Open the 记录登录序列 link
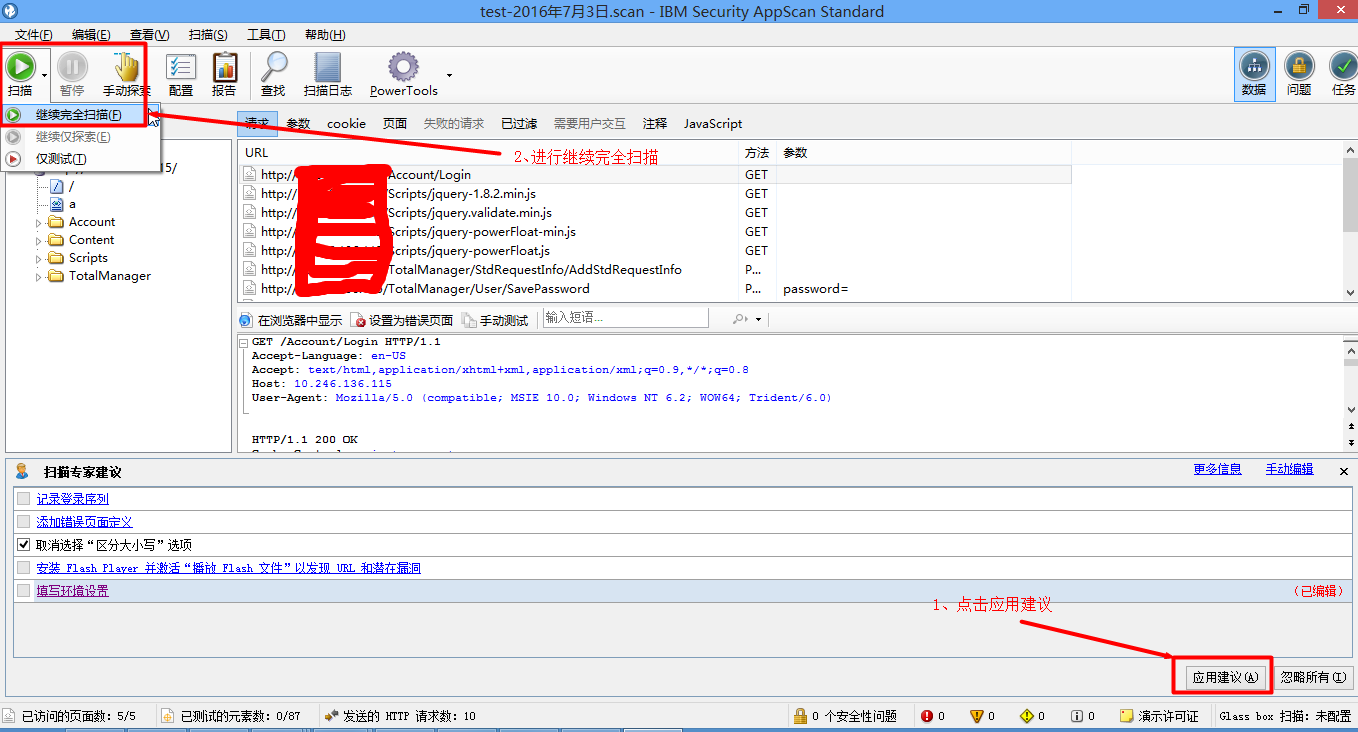 click(72, 498)
